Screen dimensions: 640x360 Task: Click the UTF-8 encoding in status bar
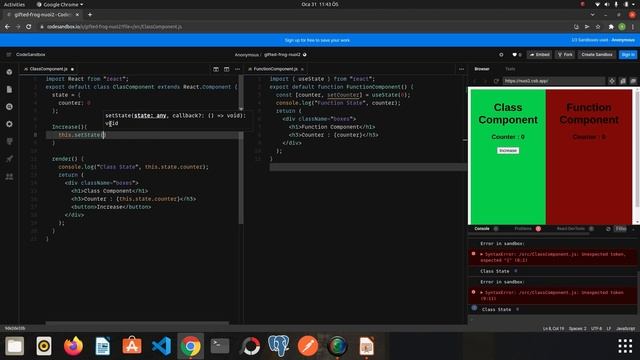tap(596, 328)
